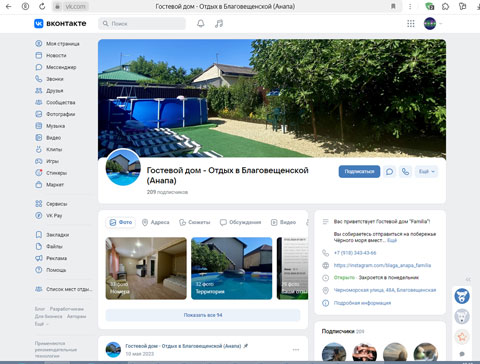Open the Территория photo album thumbnail
The image size is (480, 364).
(x=232, y=268)
